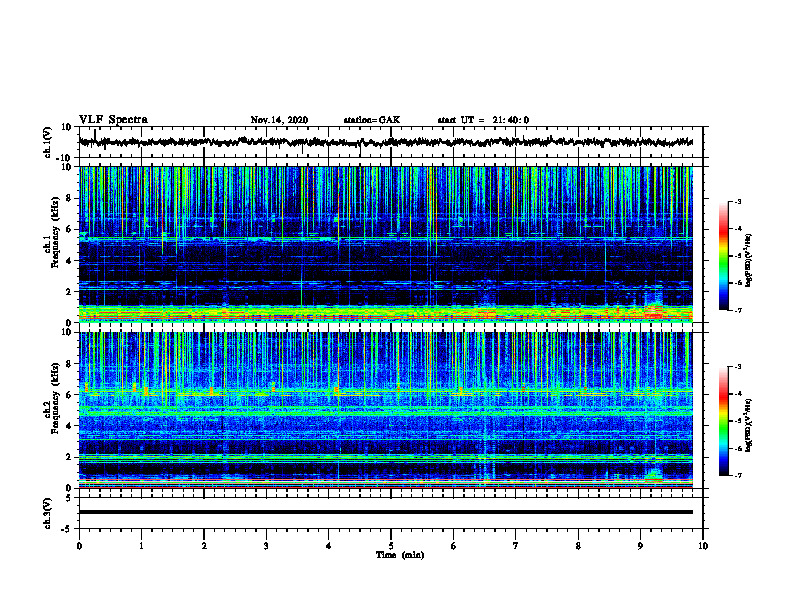This screenshot has height=612, width=792.
Task: Click the "-10" tick on ch.1(V) axis
Action: click(65, 158)
